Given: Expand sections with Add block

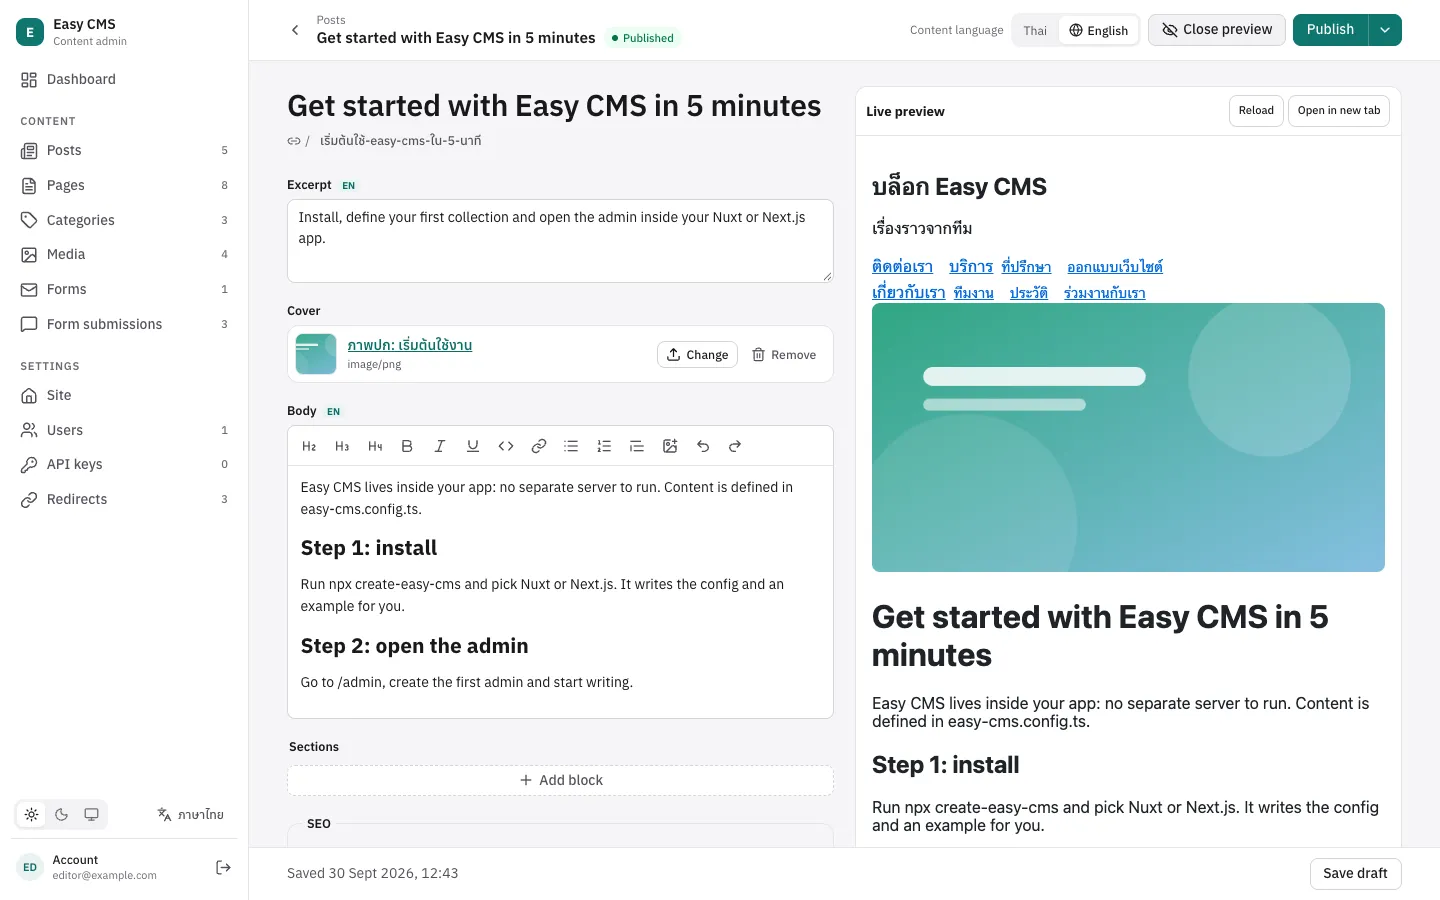Looking at the screenshot, I should pos(560,780).
